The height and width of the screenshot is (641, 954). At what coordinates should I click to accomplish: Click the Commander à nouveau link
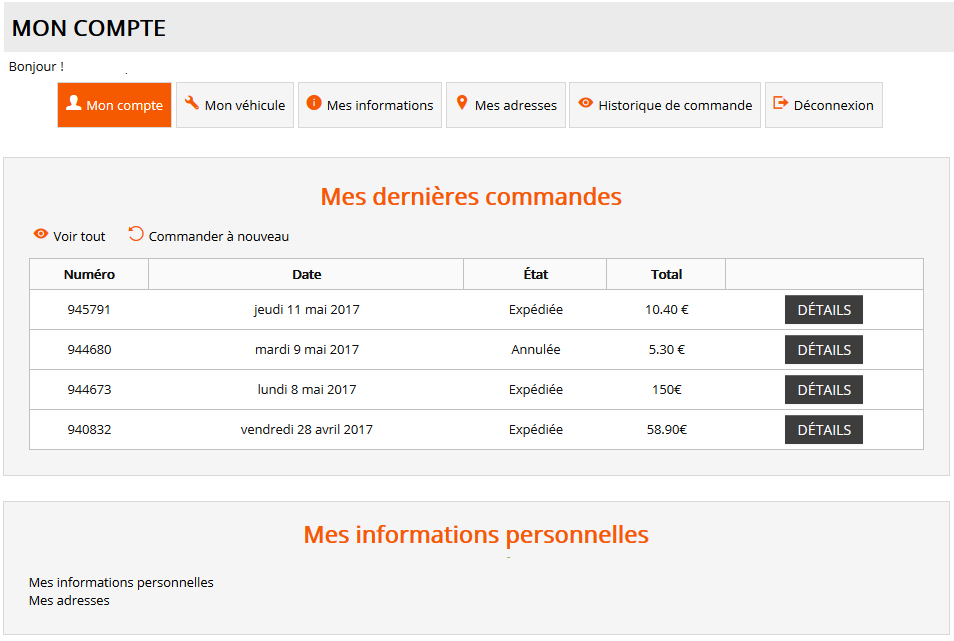pos(218,237)
